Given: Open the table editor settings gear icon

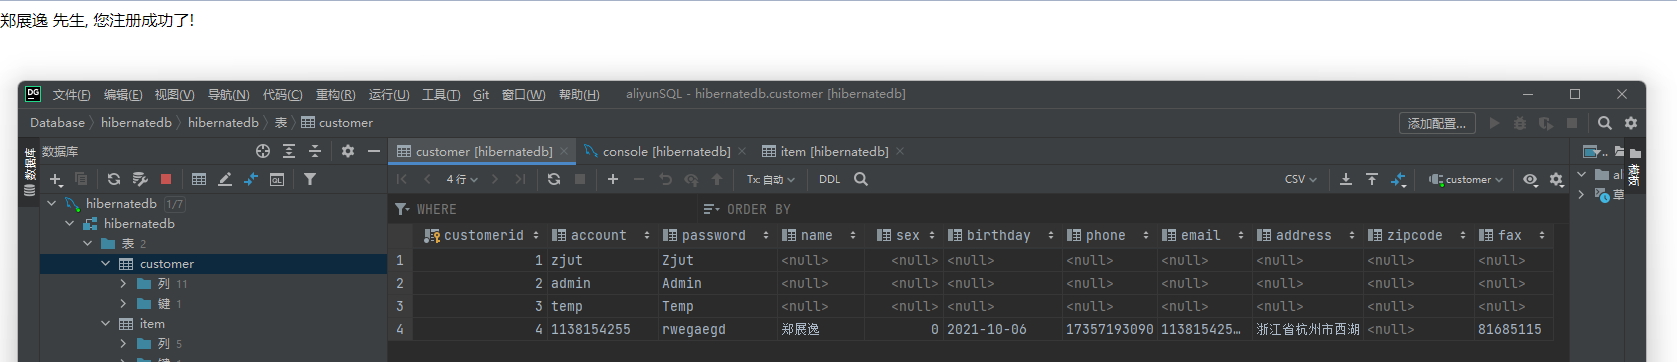Looking at the screenshot, I should click(x=1556, y=179).
